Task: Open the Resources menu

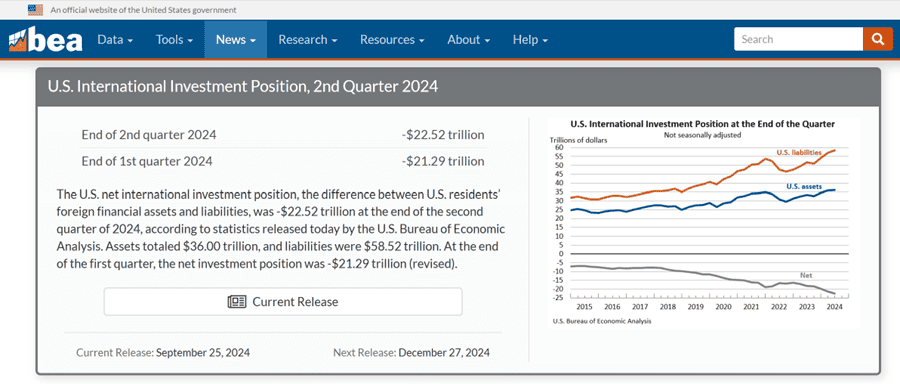Action: [392, 40]
